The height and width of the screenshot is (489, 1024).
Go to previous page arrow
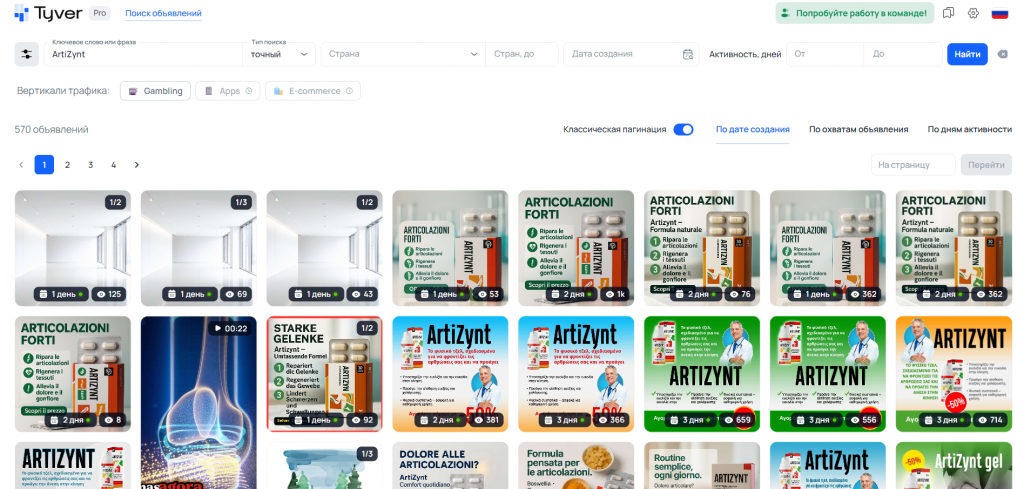click(x=21, y=165)
